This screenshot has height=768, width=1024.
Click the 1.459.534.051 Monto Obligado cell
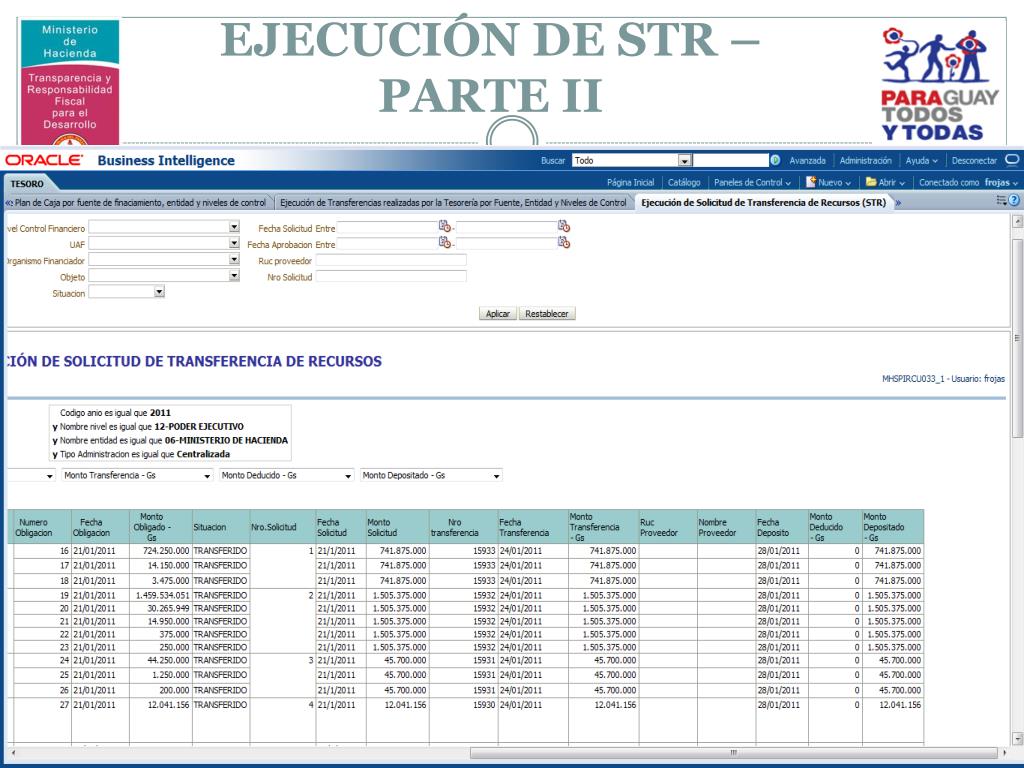(x=163, y=596)
